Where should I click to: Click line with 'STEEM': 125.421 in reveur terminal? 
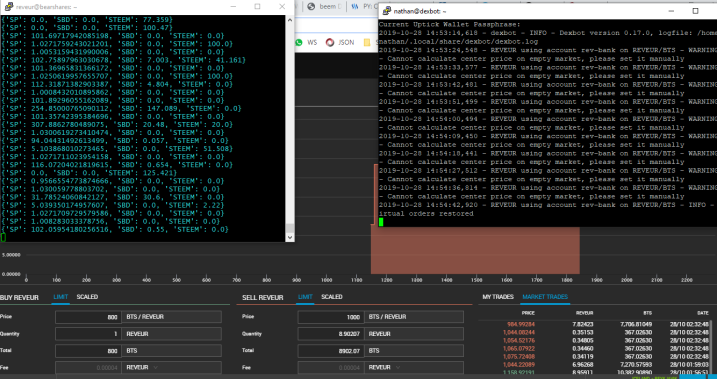[89, 173]
